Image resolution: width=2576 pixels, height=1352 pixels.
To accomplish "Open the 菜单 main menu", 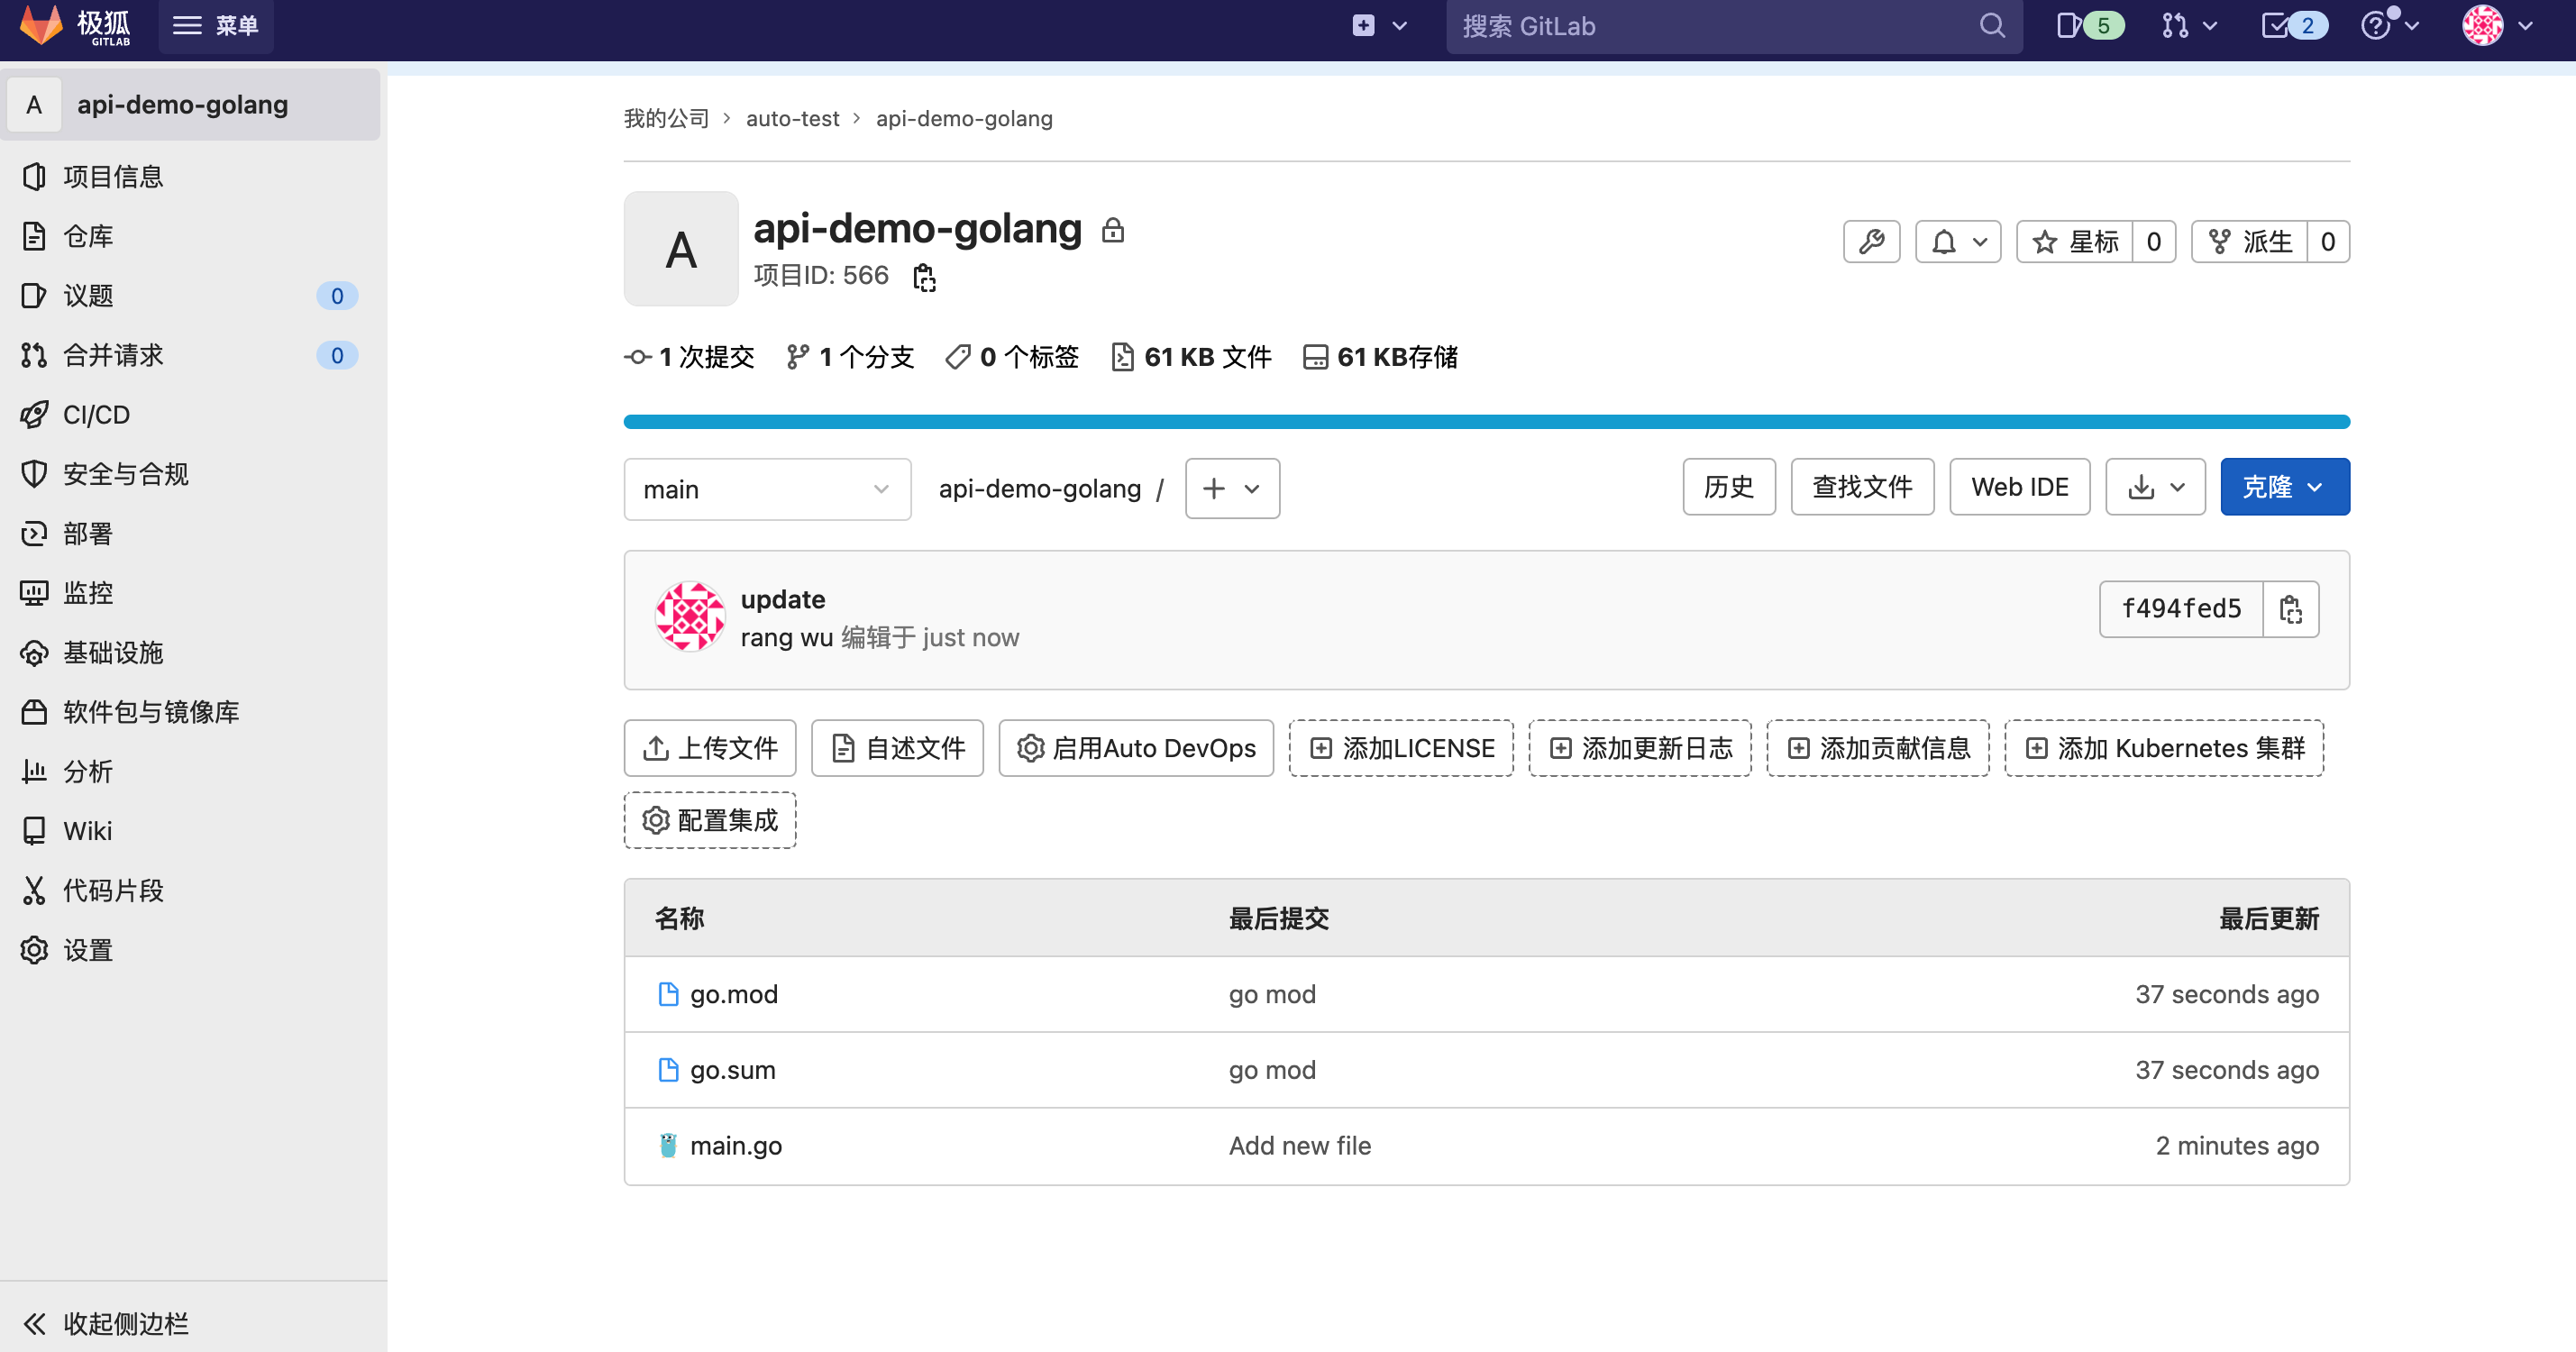I will click(x=216, y=26).
